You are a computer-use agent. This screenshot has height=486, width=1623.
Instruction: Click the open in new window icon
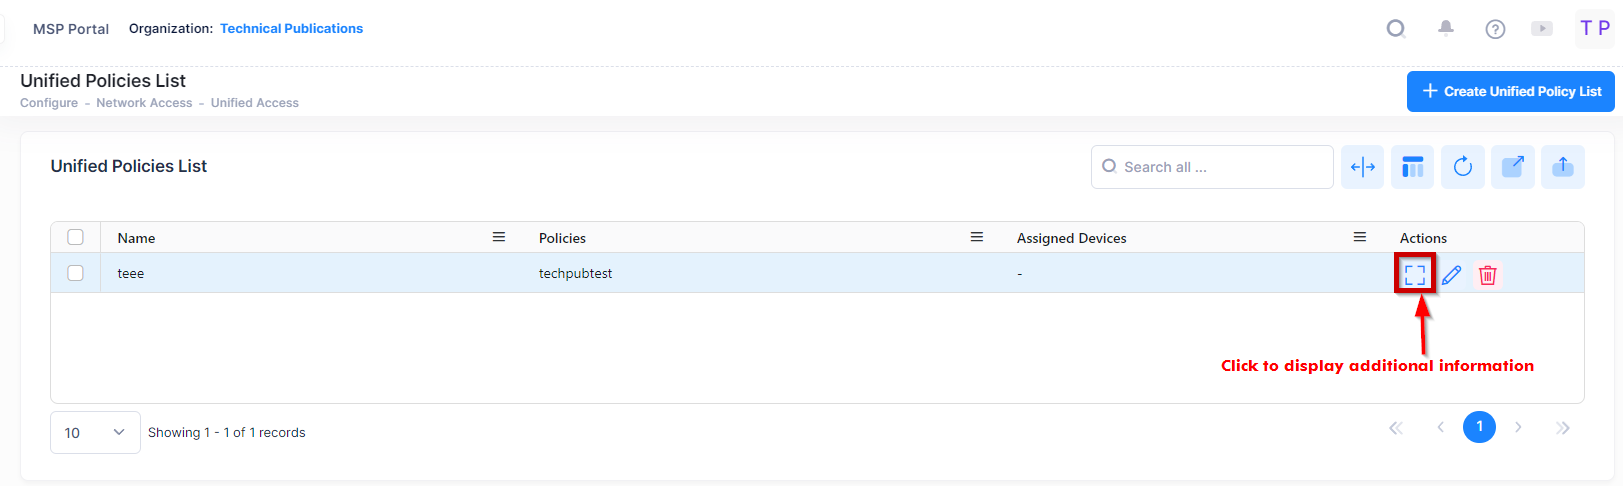[1513, 167]
